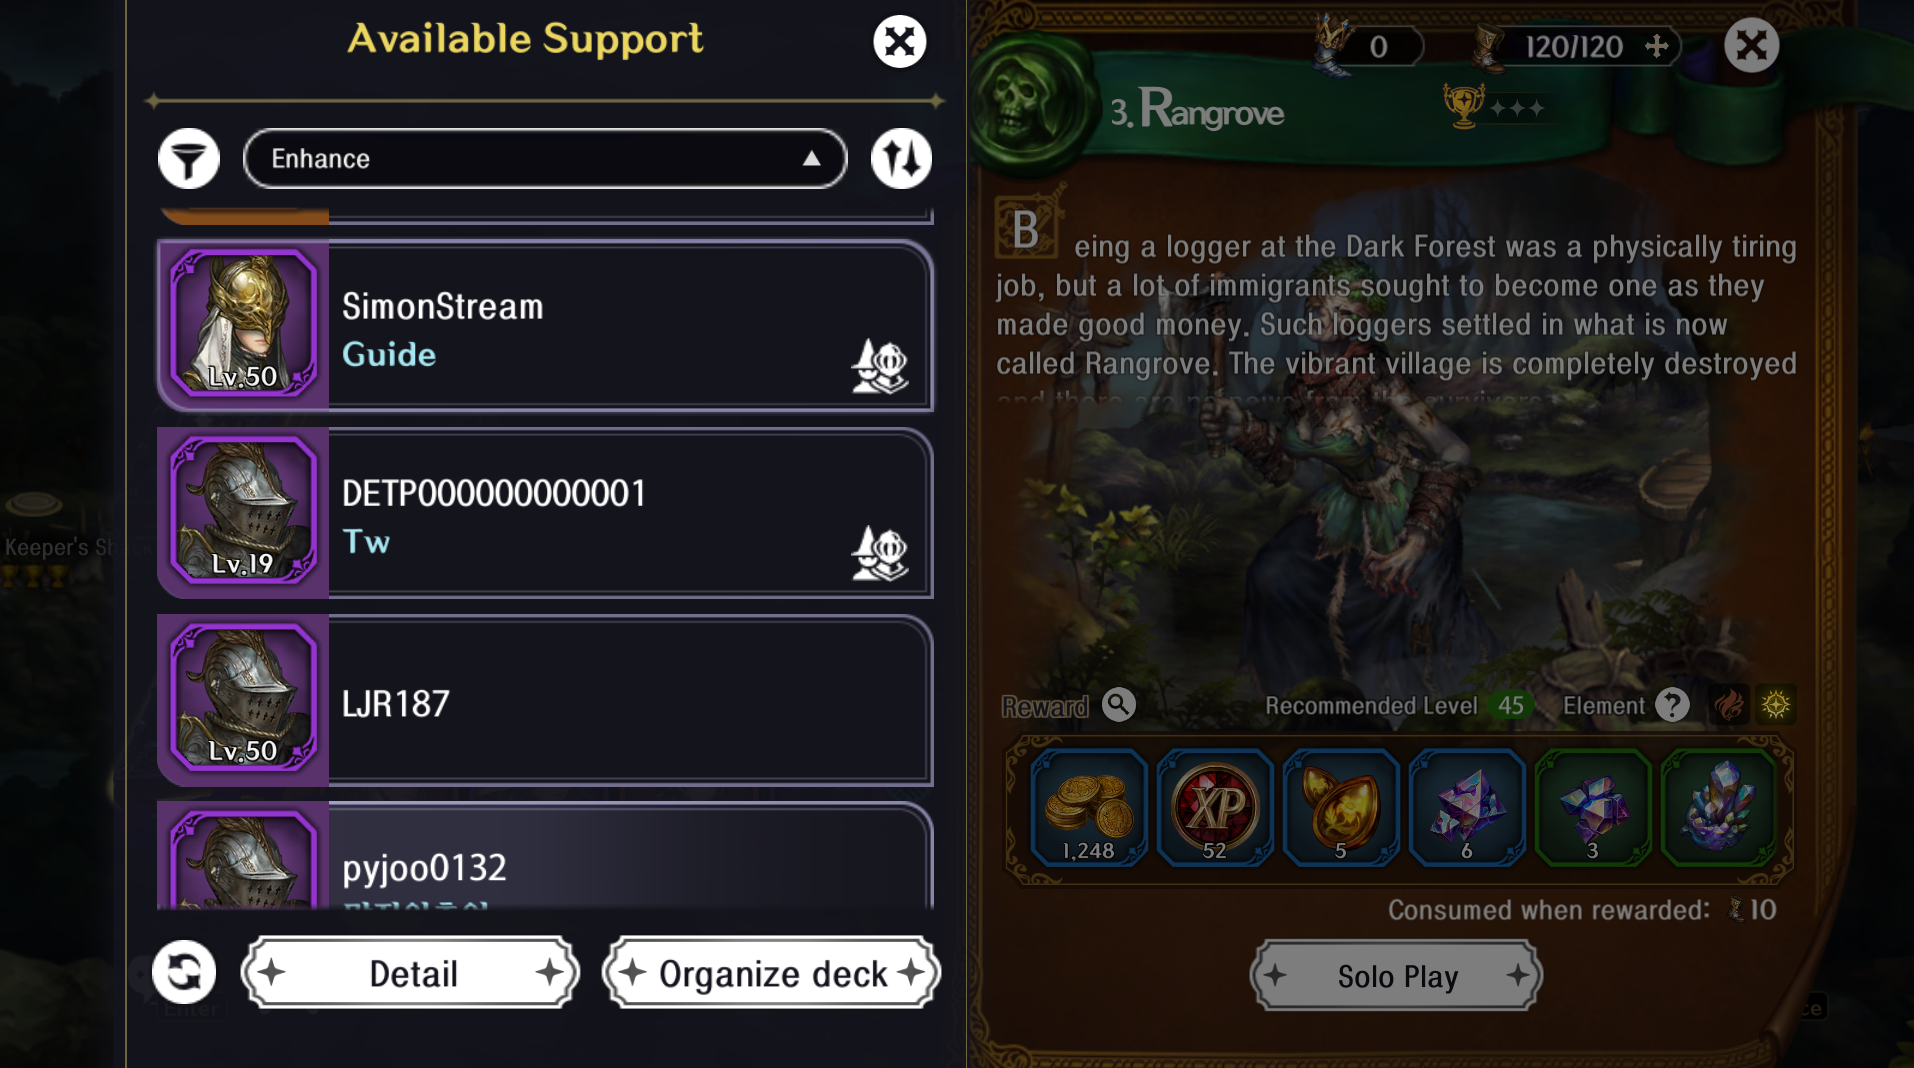Open the support filter funnel icon

(189, 158)
